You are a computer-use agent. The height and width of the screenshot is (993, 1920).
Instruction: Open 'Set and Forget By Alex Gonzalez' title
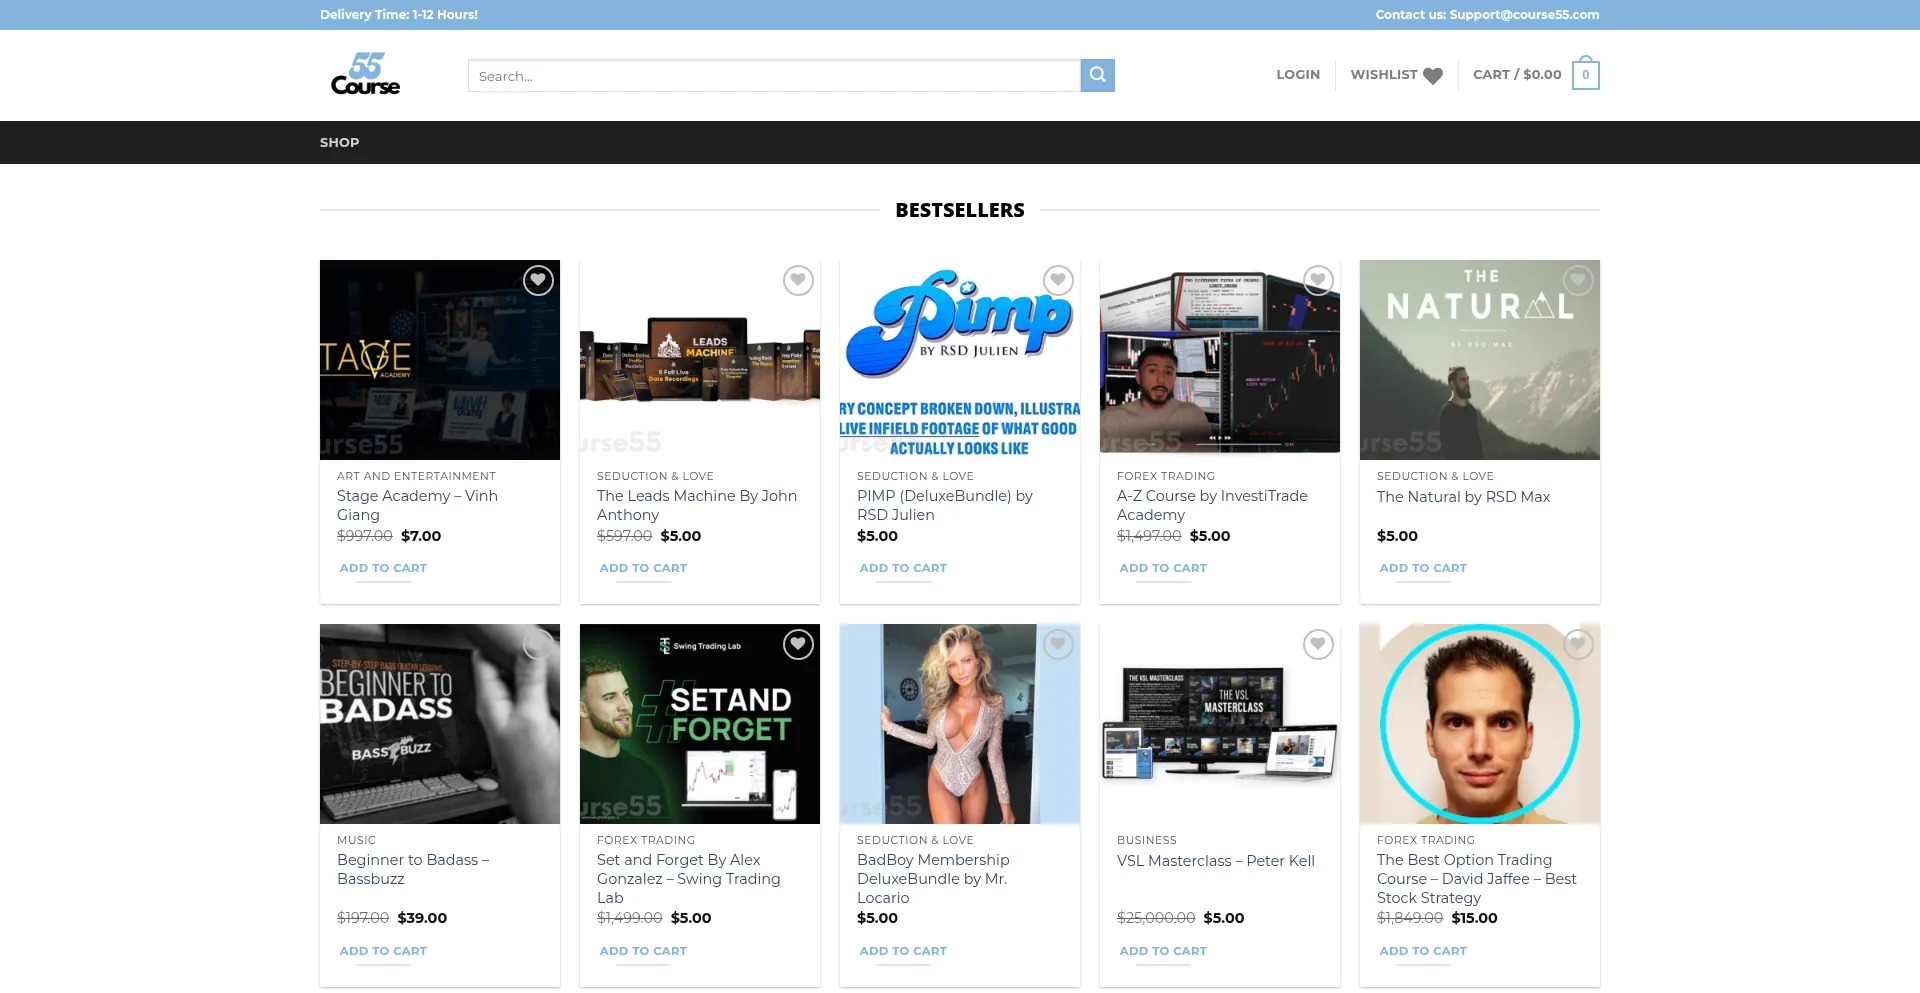689,879
